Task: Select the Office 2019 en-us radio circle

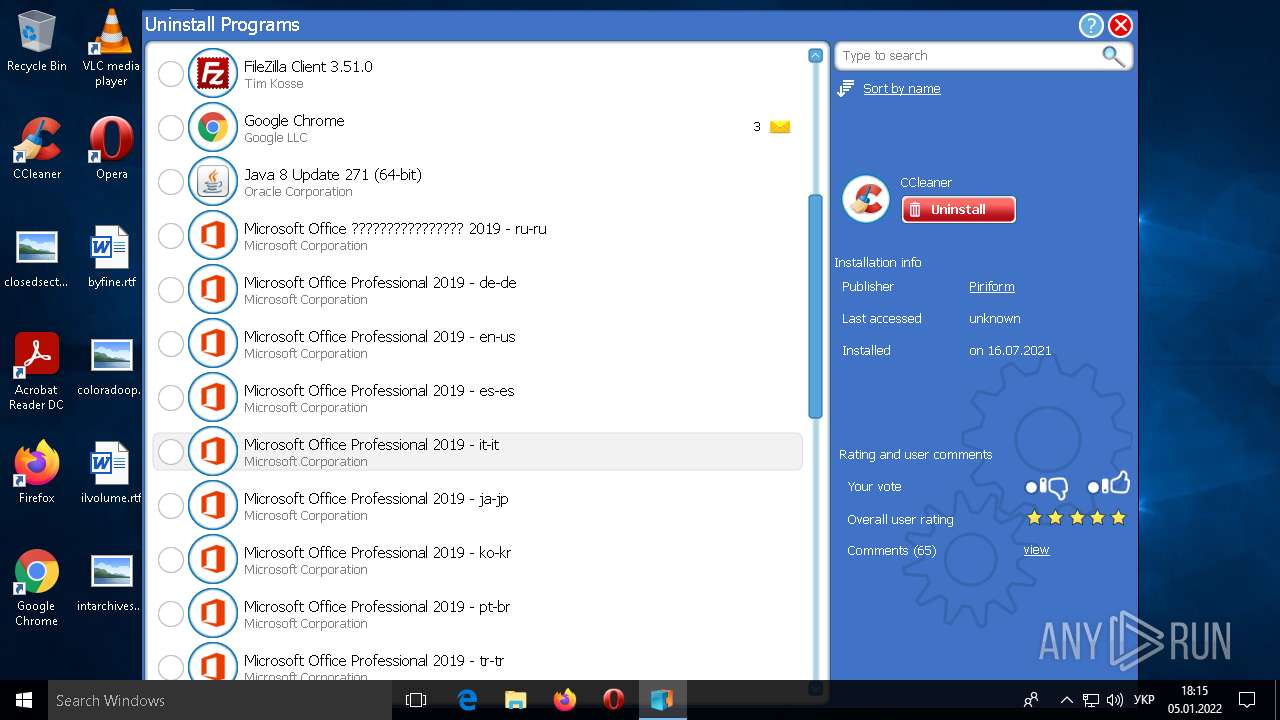Action: coord(171,343)
